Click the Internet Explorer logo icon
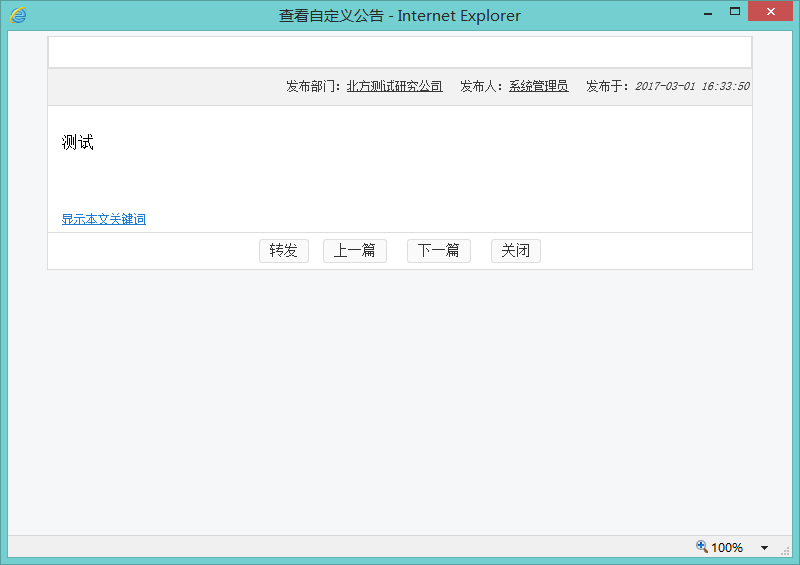Image resolution: width=800 pixels, height=565 pixels. (x=18, y=15)
